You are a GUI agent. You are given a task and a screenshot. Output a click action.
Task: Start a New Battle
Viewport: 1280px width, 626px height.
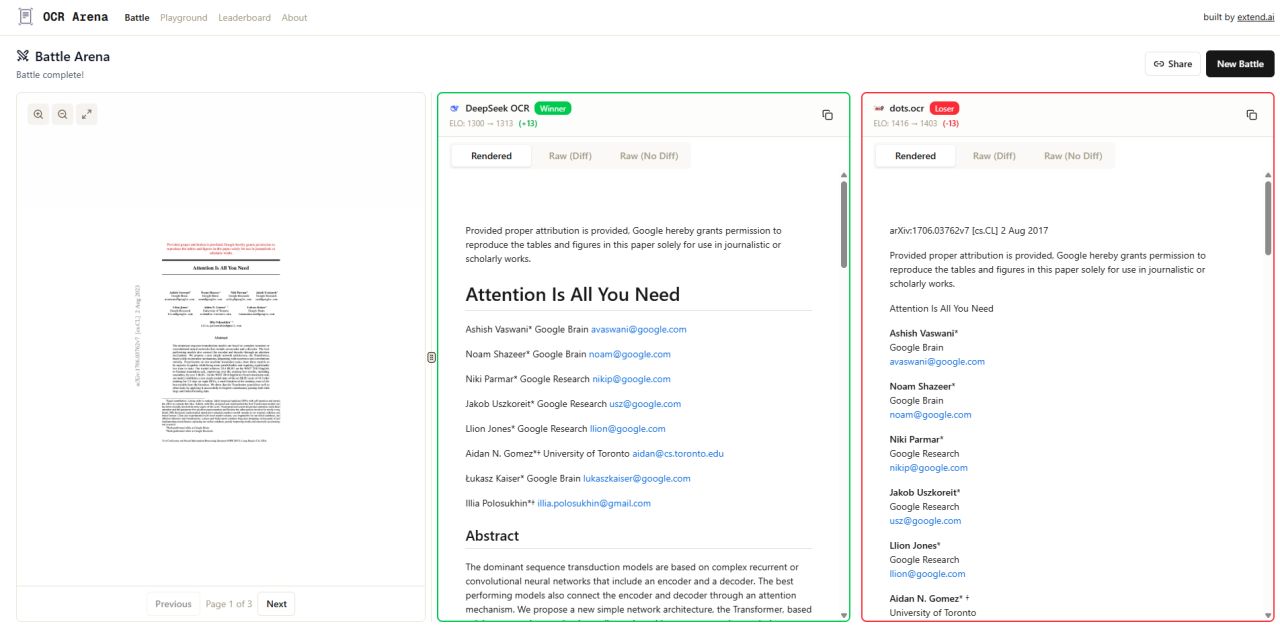(x=1240, y=64)
